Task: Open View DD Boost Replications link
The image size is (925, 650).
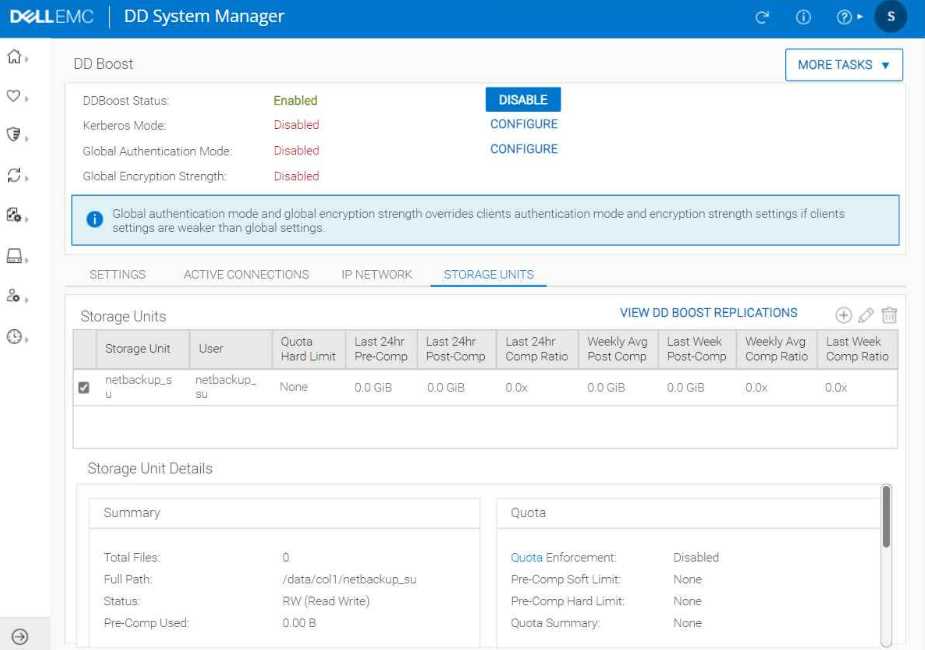Action: click(x=708, y=313)
